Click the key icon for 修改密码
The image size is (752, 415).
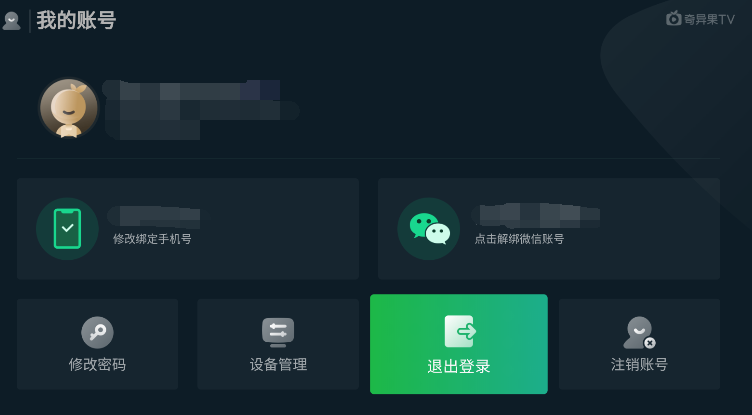point(97,332)
